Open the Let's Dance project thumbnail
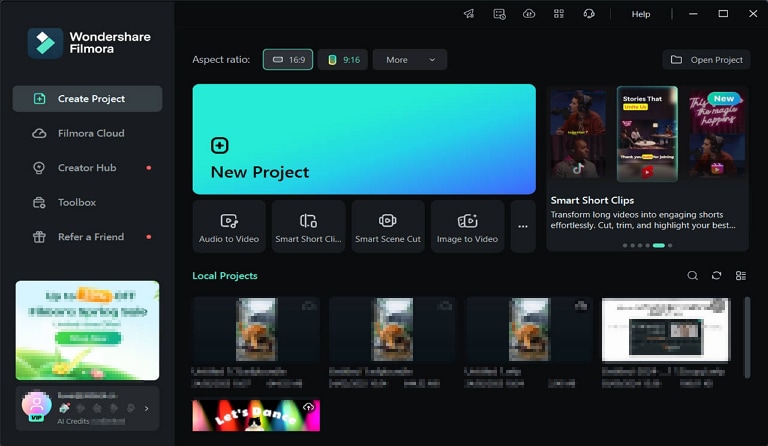 (x=256, y=416)
